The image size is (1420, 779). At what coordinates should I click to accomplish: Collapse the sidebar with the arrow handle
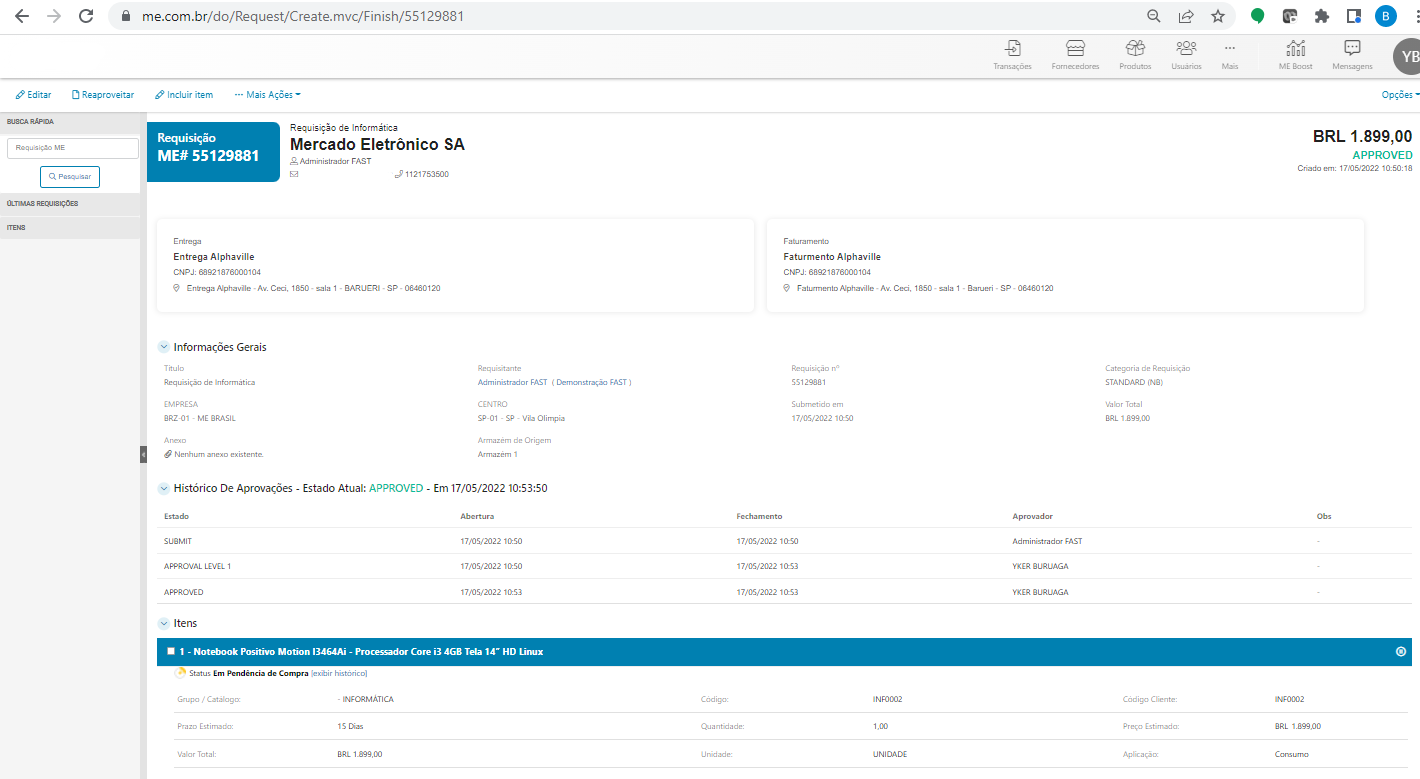pos(143,454)
